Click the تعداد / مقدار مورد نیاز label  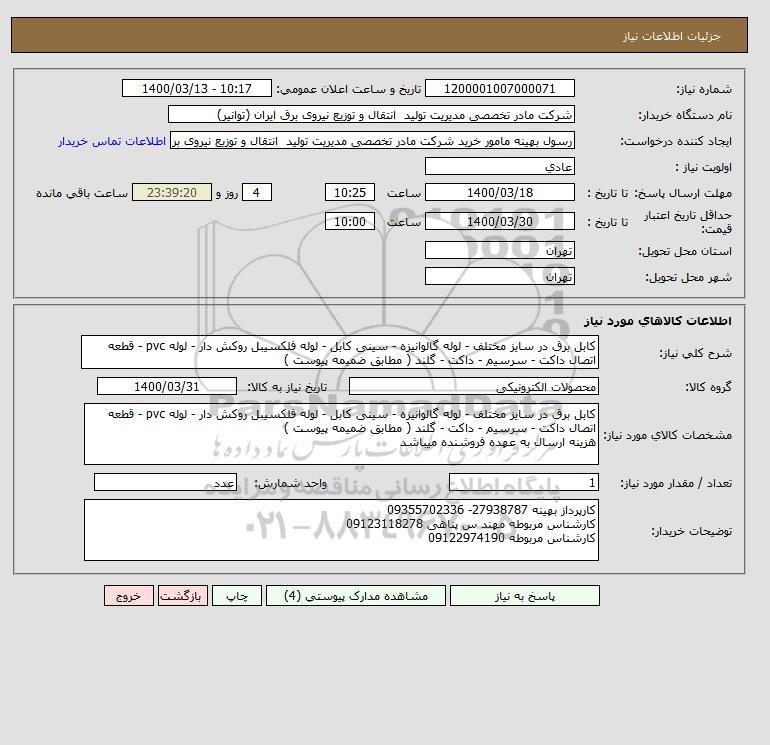tap(676, 483)
